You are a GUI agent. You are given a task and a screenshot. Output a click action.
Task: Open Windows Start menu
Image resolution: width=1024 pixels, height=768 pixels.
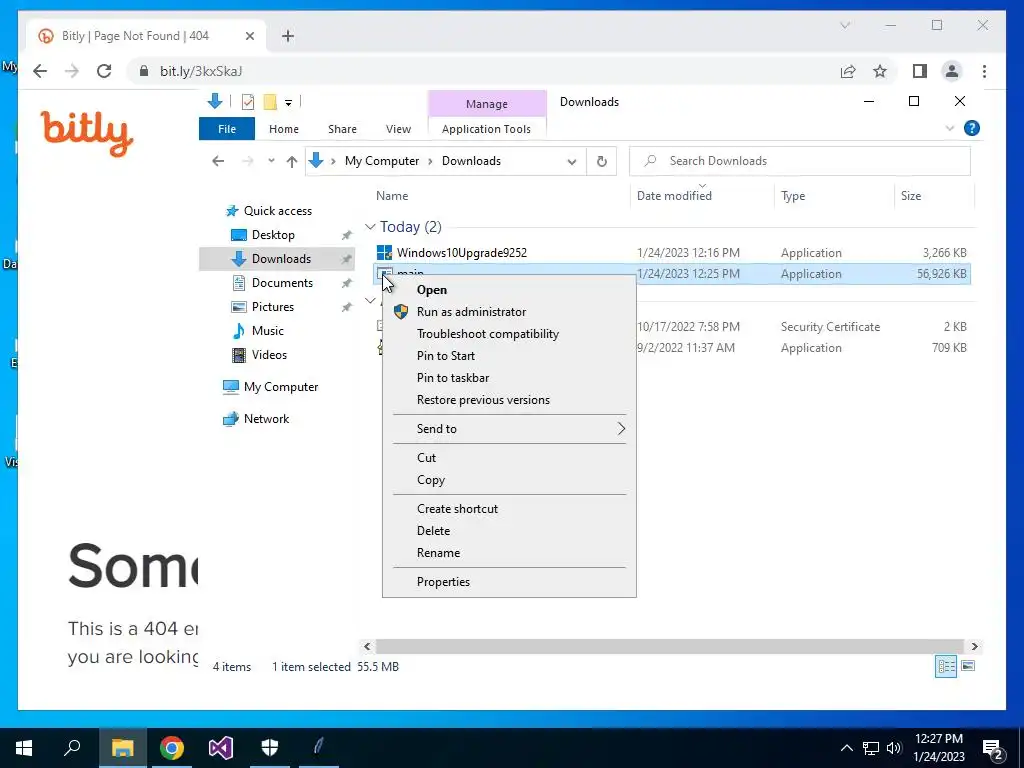[24, 748]
